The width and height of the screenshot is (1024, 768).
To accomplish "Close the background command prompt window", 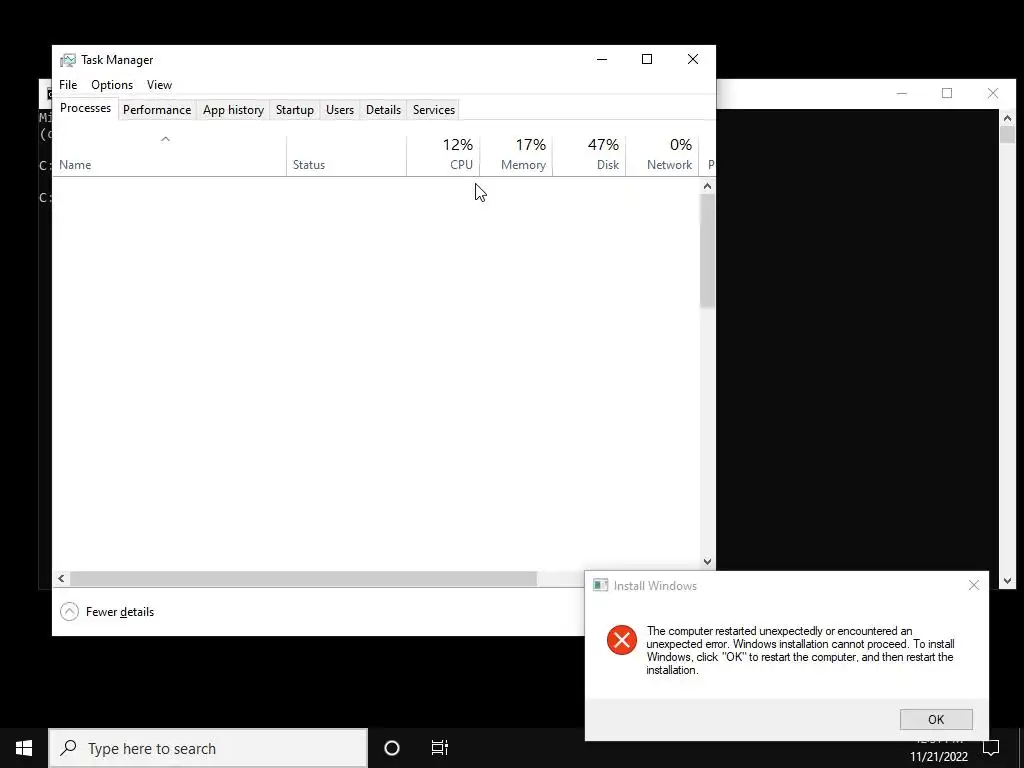I will point(993,93).
